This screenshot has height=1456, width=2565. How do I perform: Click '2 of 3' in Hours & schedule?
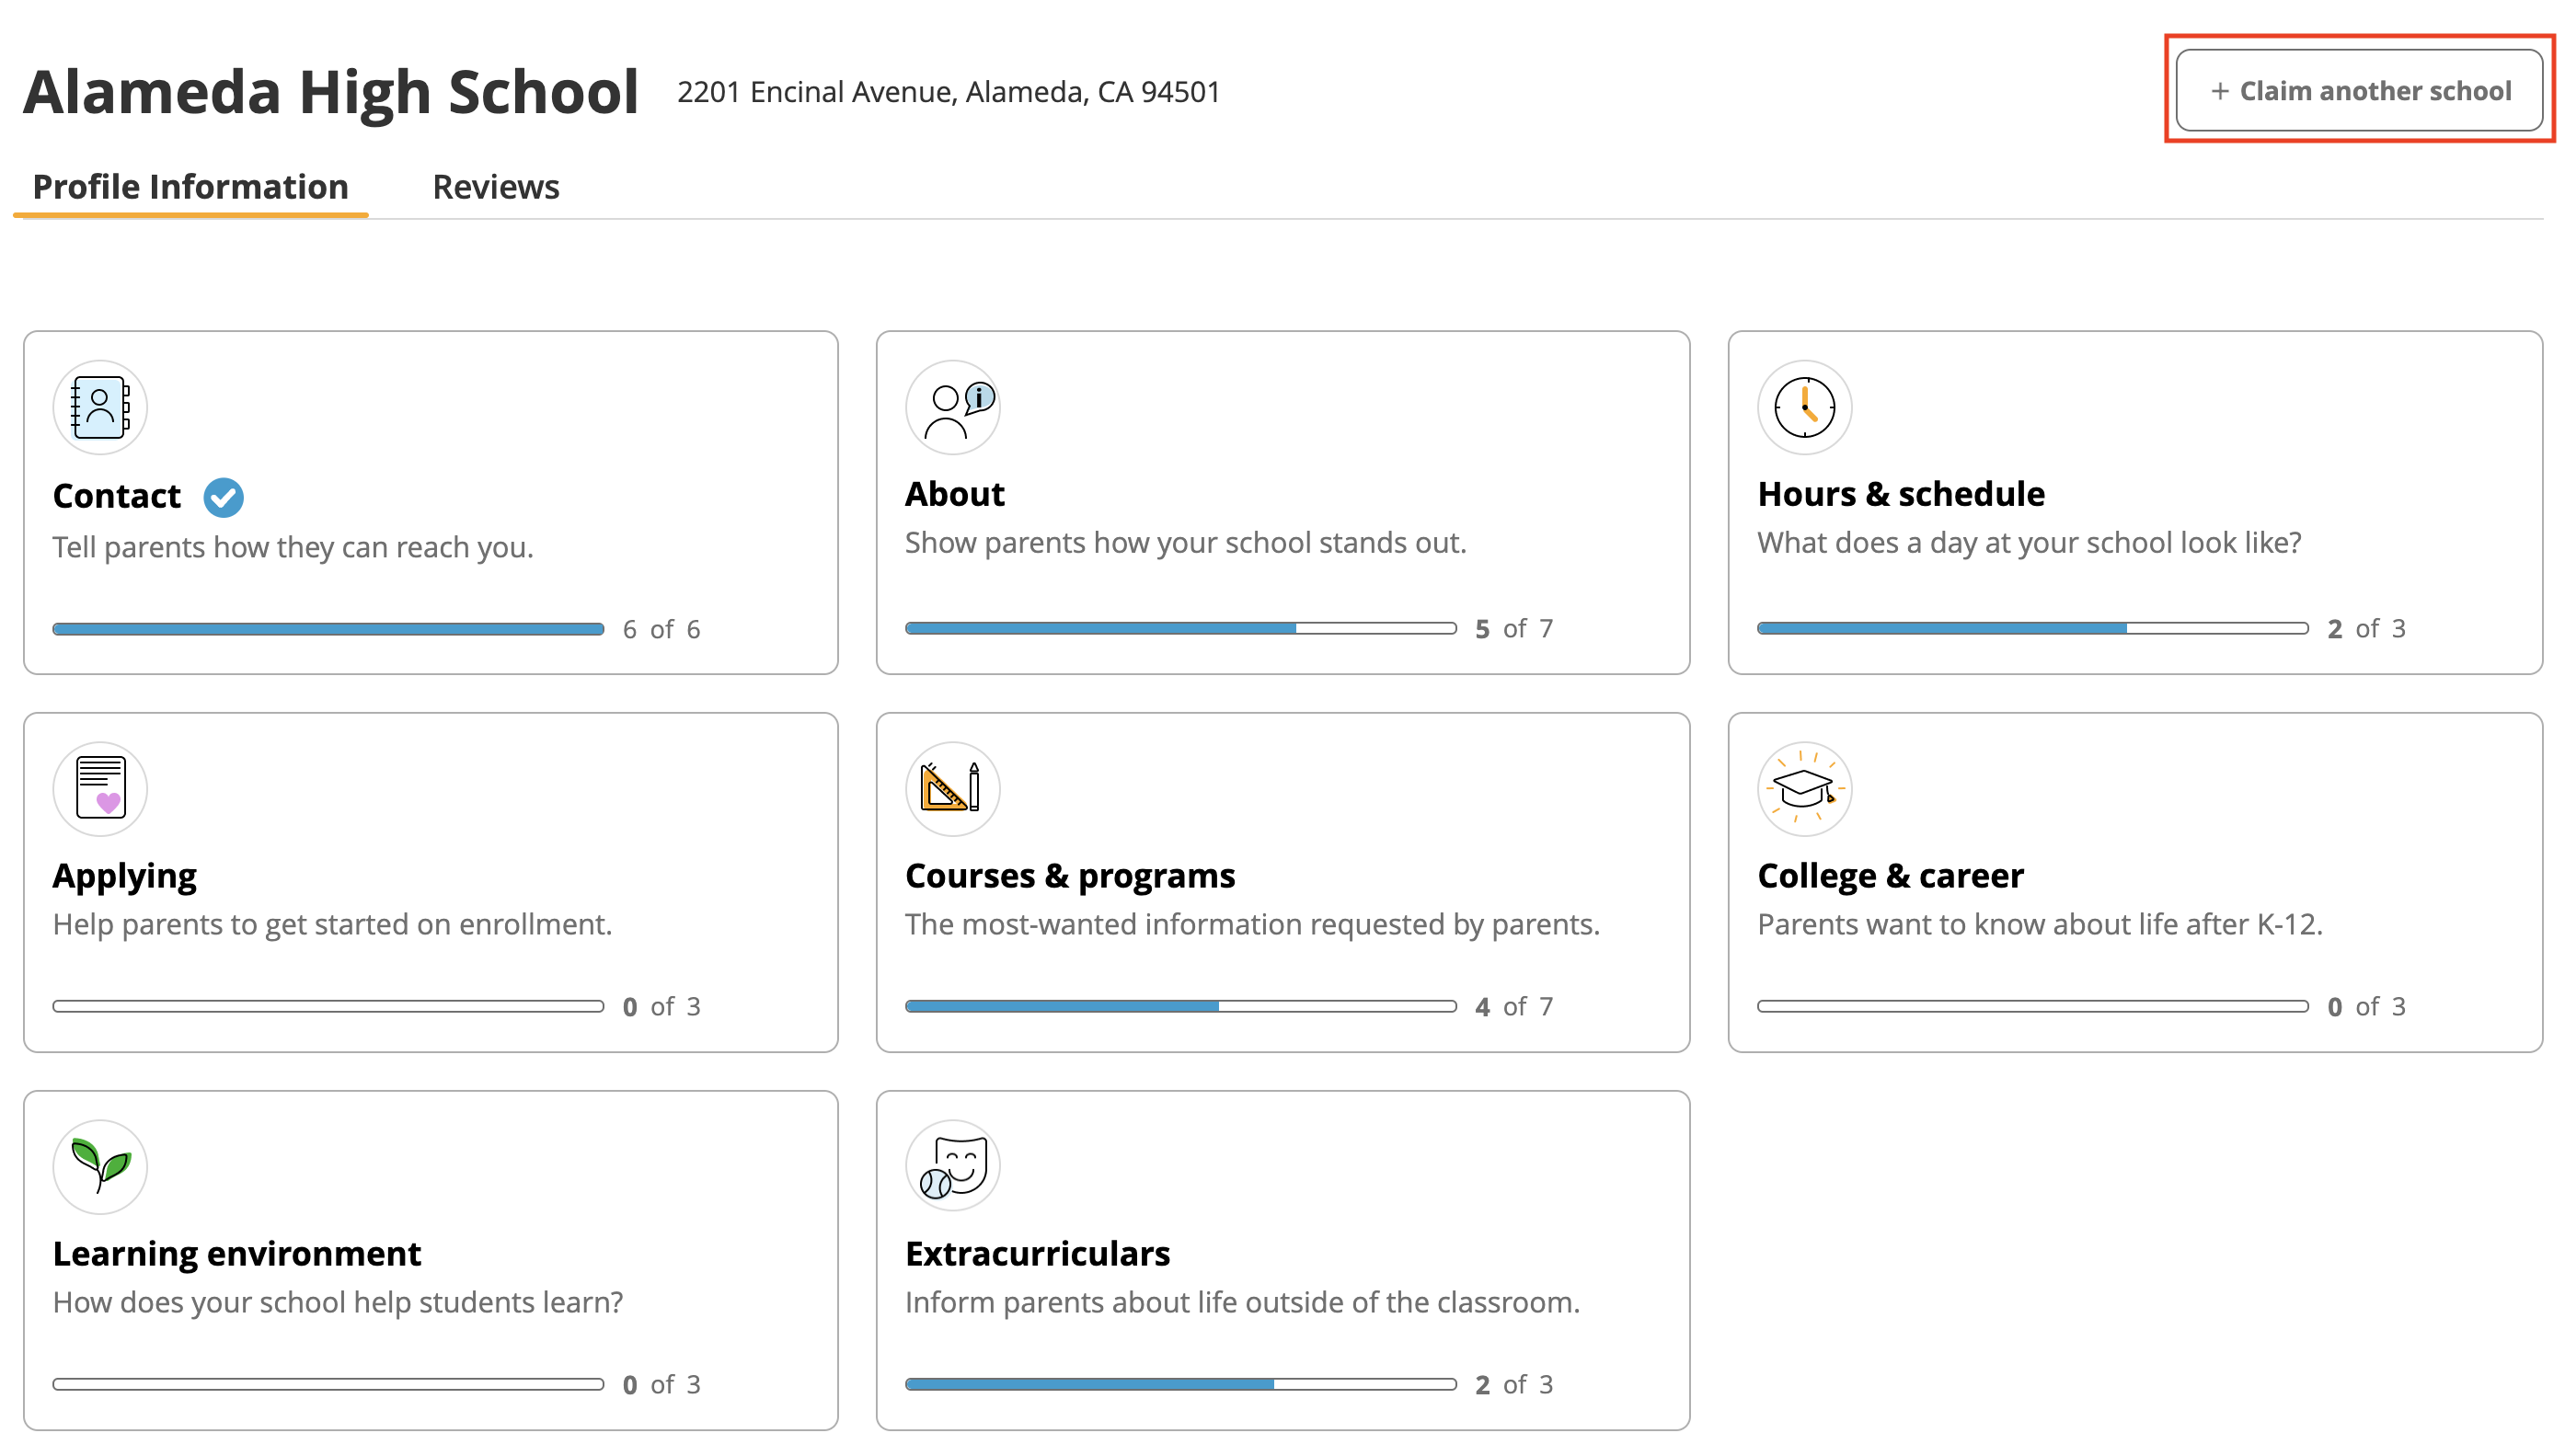point(2365,628)
